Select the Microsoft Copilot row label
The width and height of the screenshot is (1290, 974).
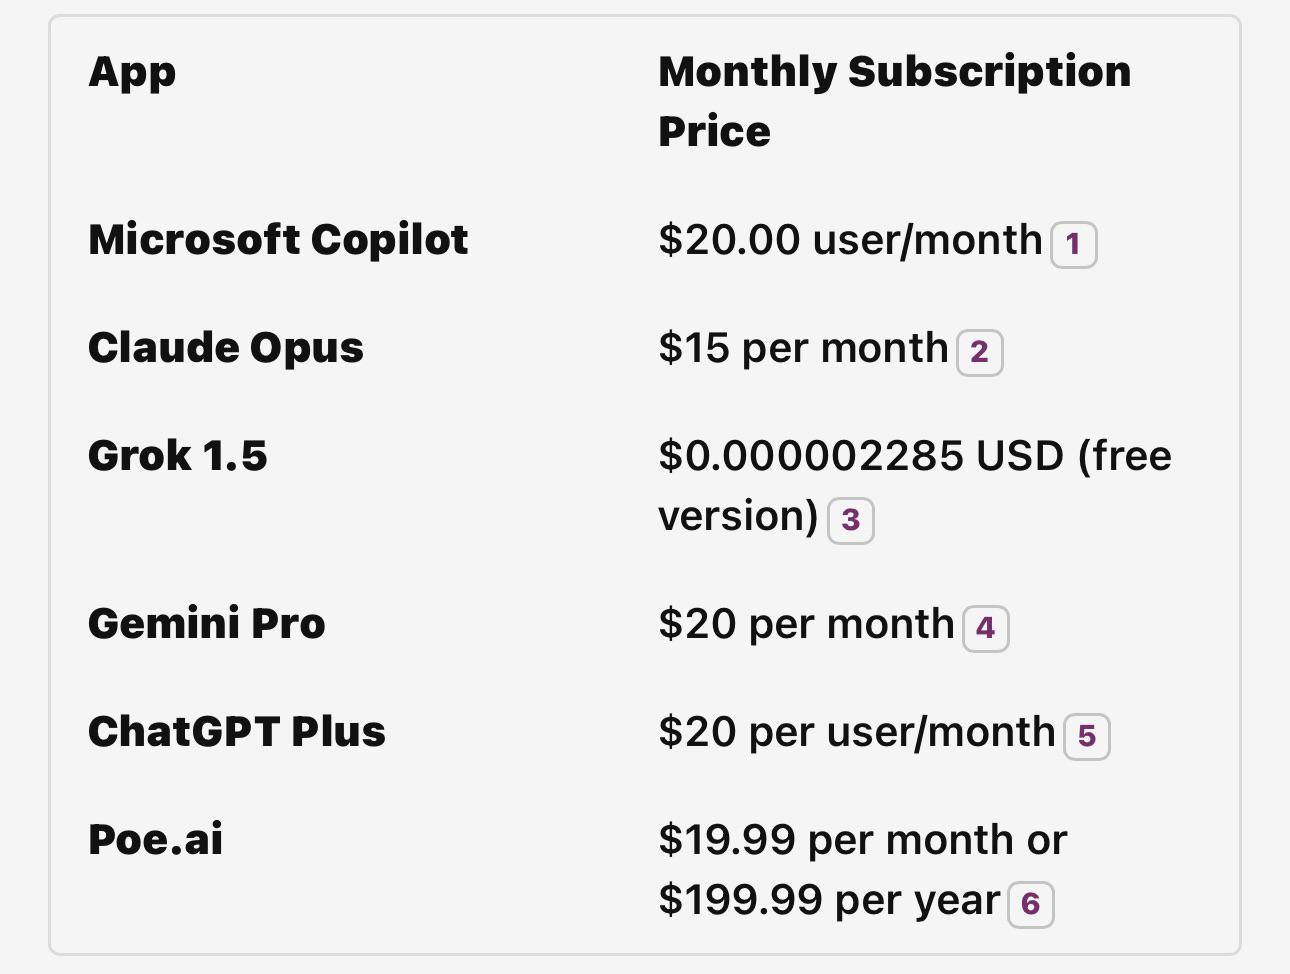coord(278,240)
